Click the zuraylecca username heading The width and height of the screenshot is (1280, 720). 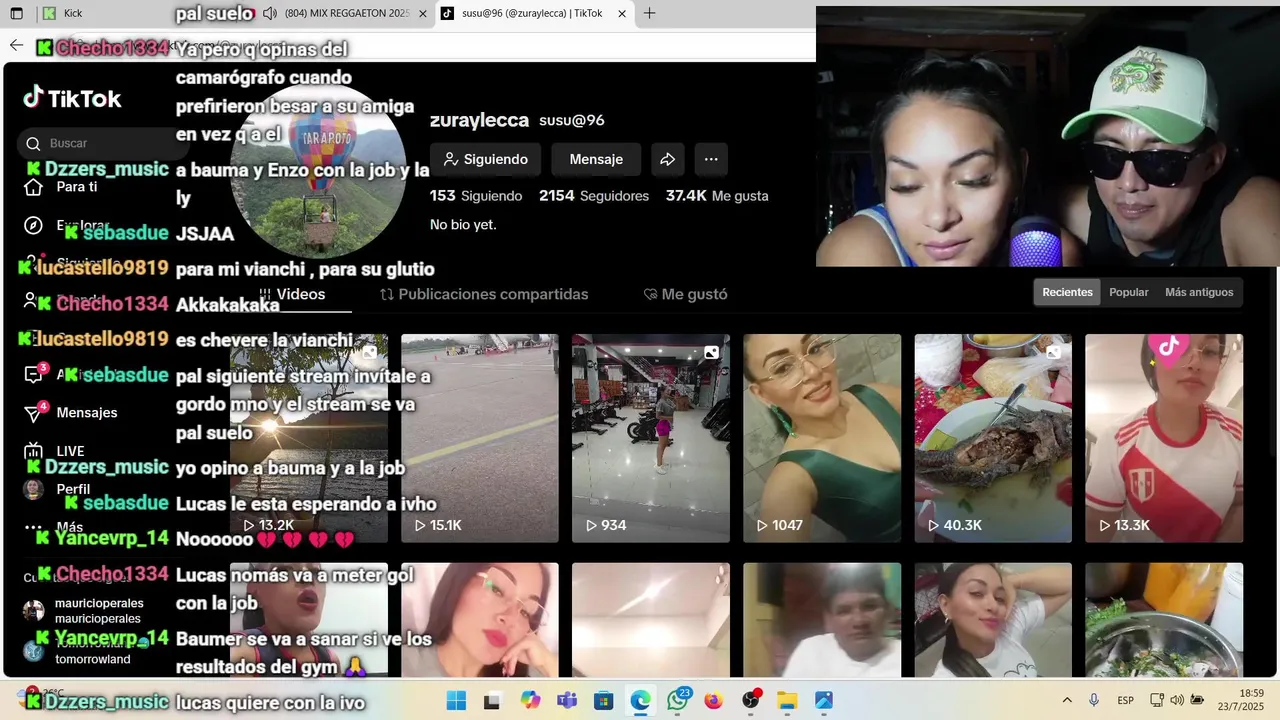[x=479, y=120]
